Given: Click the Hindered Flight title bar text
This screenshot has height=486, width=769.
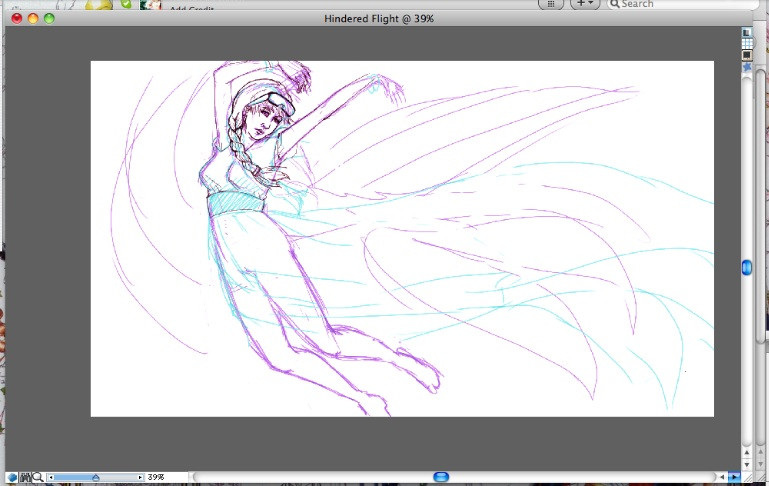Looking at the screenshot, I should pos(379,19).
